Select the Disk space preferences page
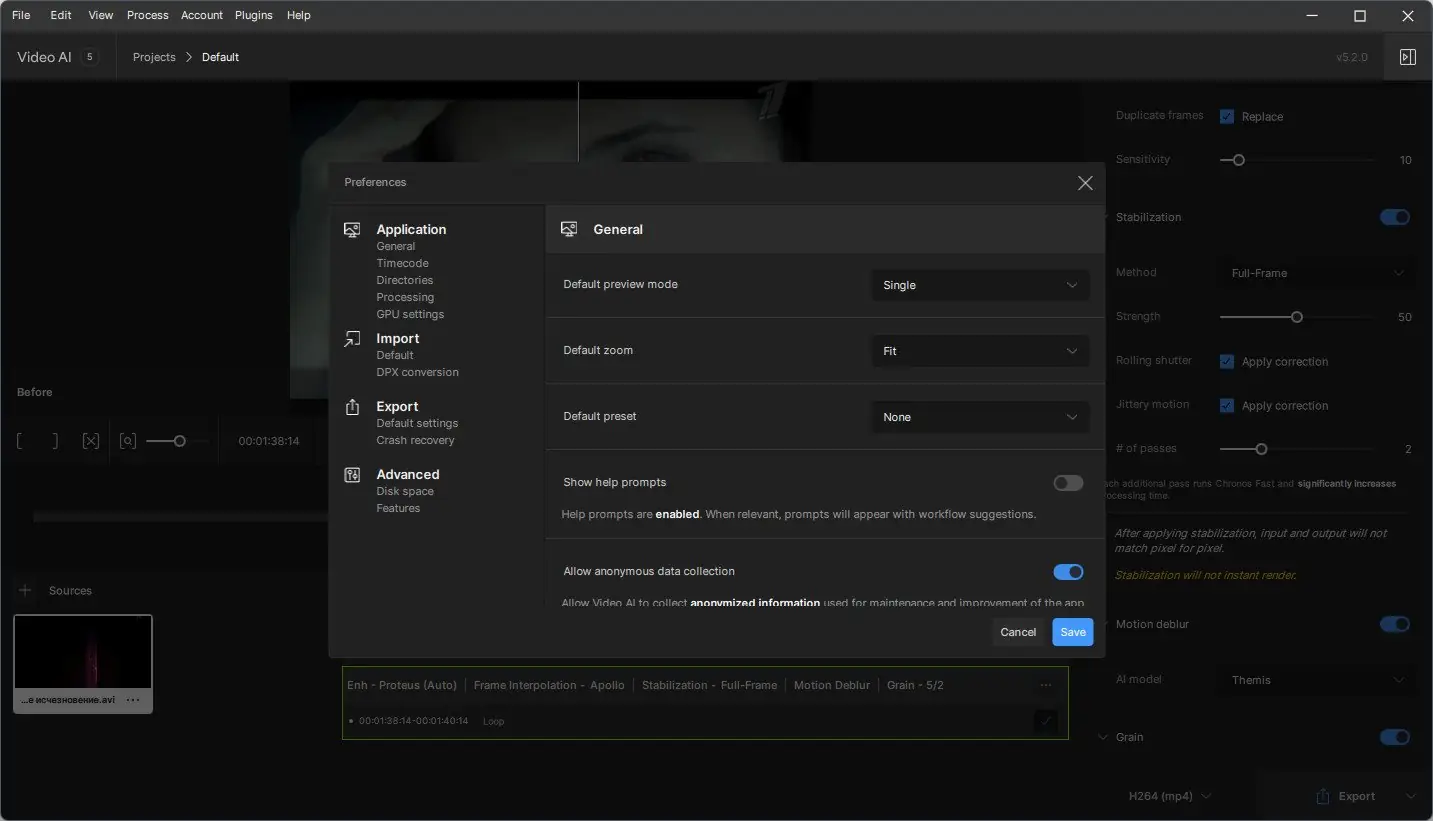Viewport: 1433px width, 821px height. [x=405, y=491]
